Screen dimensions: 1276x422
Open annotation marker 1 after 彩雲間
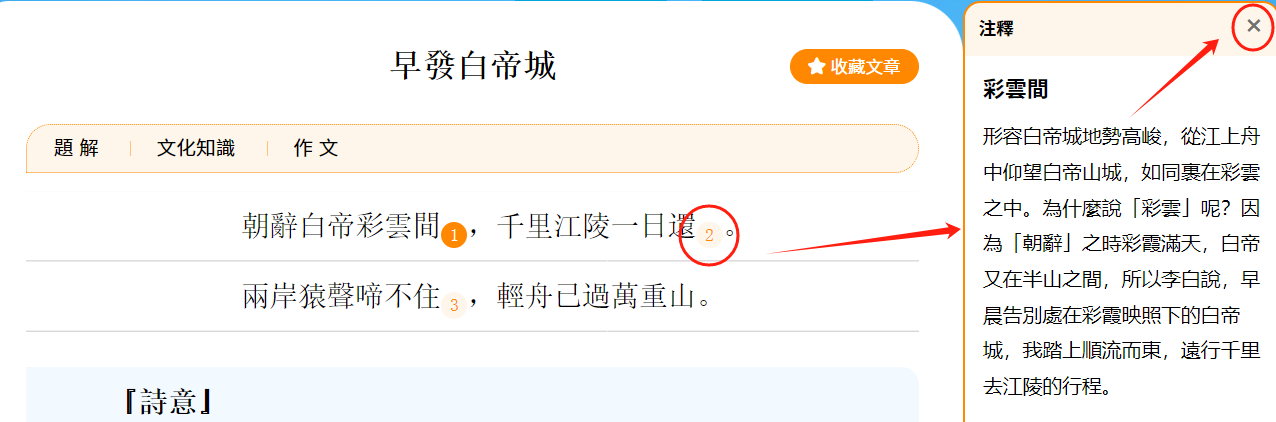[454, 236]
